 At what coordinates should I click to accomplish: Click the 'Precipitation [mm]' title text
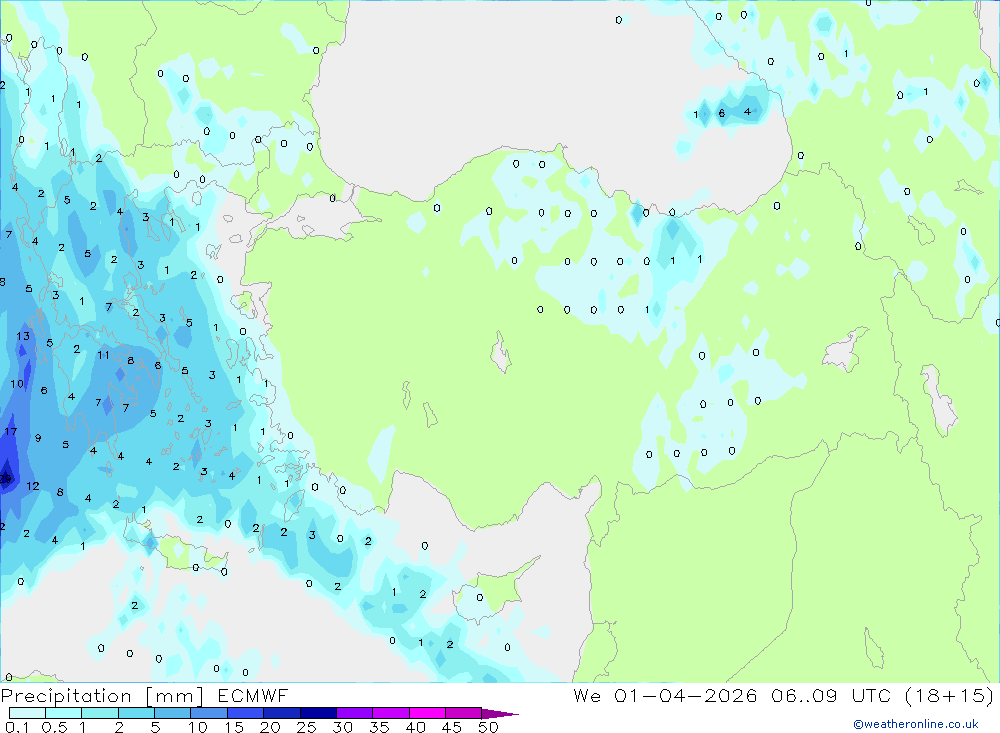pyautogui.click(x=102, y=696)
